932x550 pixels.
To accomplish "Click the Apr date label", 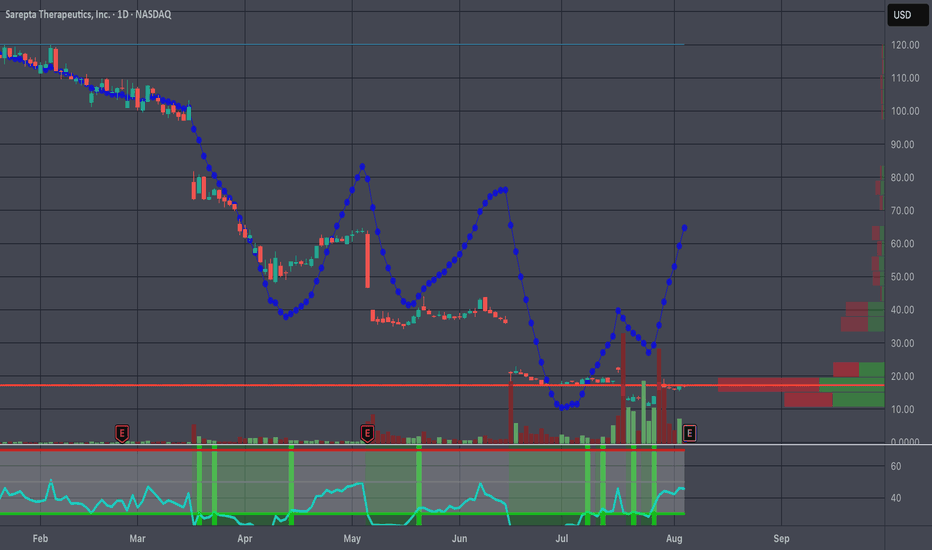I will (x=245, y=539).
